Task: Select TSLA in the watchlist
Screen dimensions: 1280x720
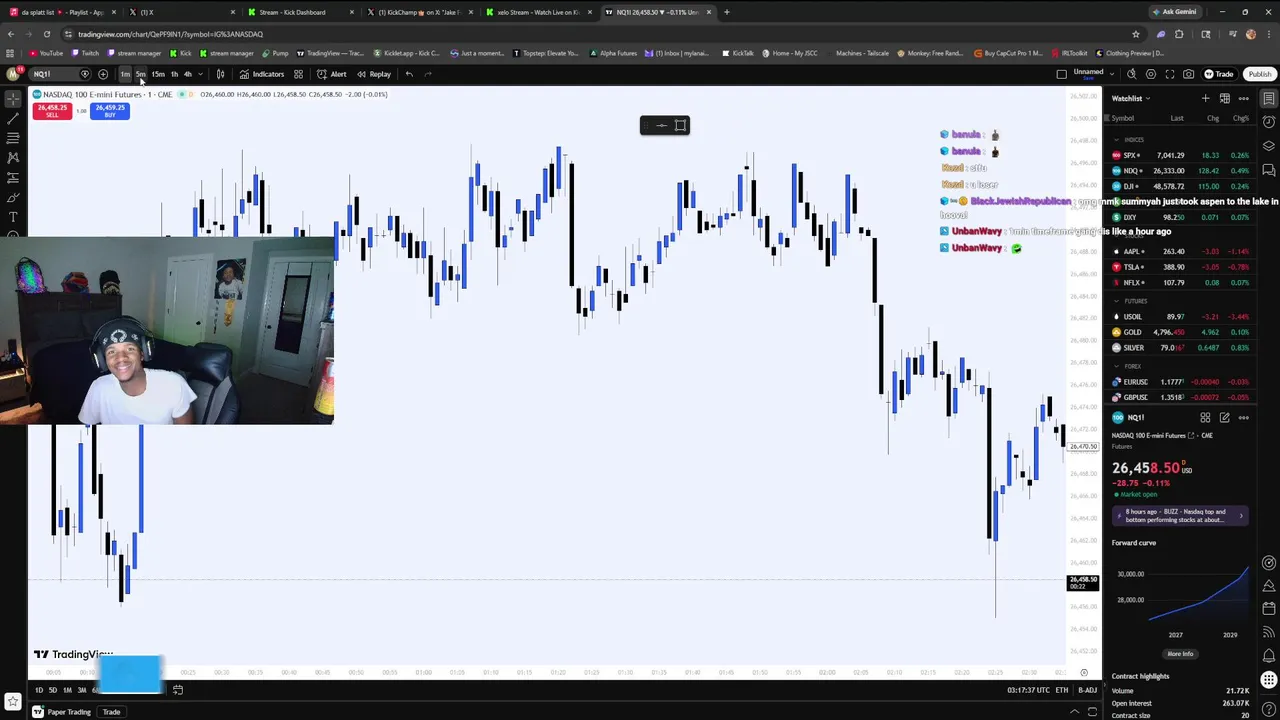Action: [1181, 267]
